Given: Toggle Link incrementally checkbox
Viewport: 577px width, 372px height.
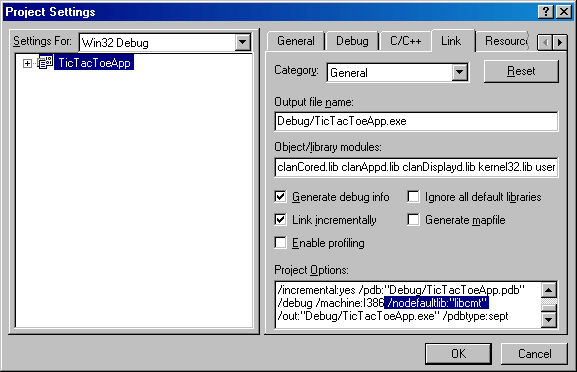Looking at the screenshot, I should point(280,220).
